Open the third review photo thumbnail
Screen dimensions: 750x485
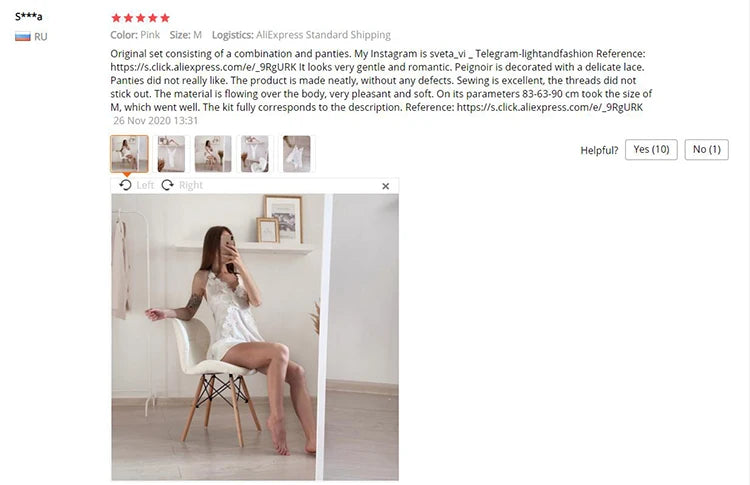pyautogui.click(x=213, y=154)
